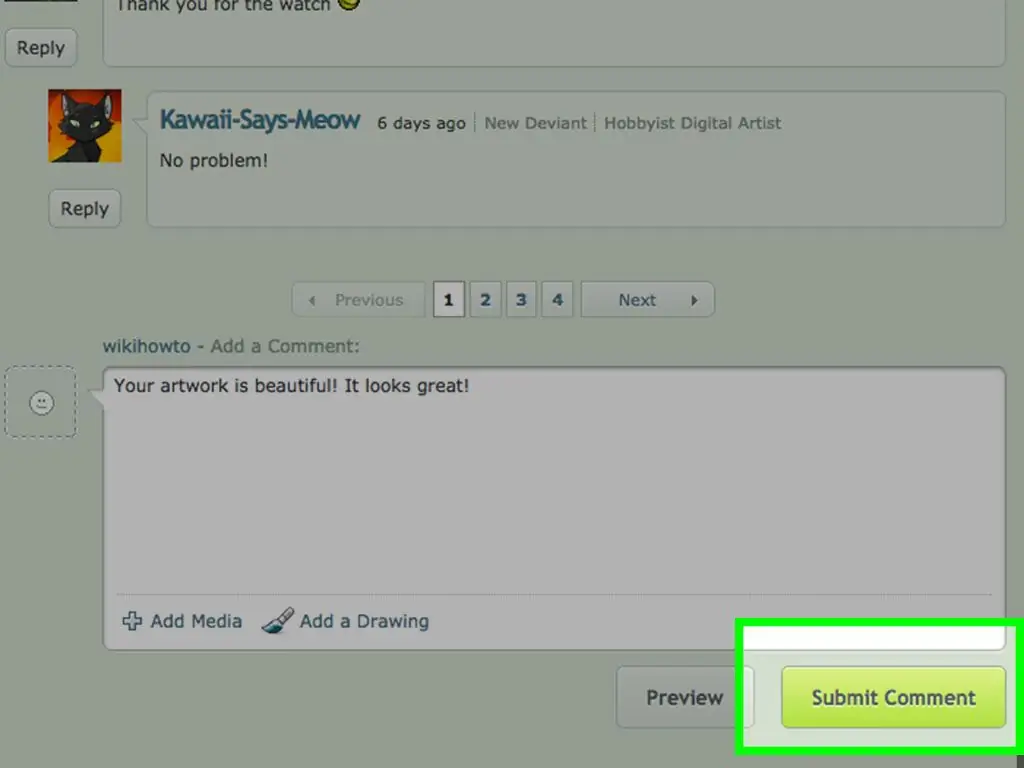Select comments page 1
This screenshot has height=768, width=1024.
point(449,300)
